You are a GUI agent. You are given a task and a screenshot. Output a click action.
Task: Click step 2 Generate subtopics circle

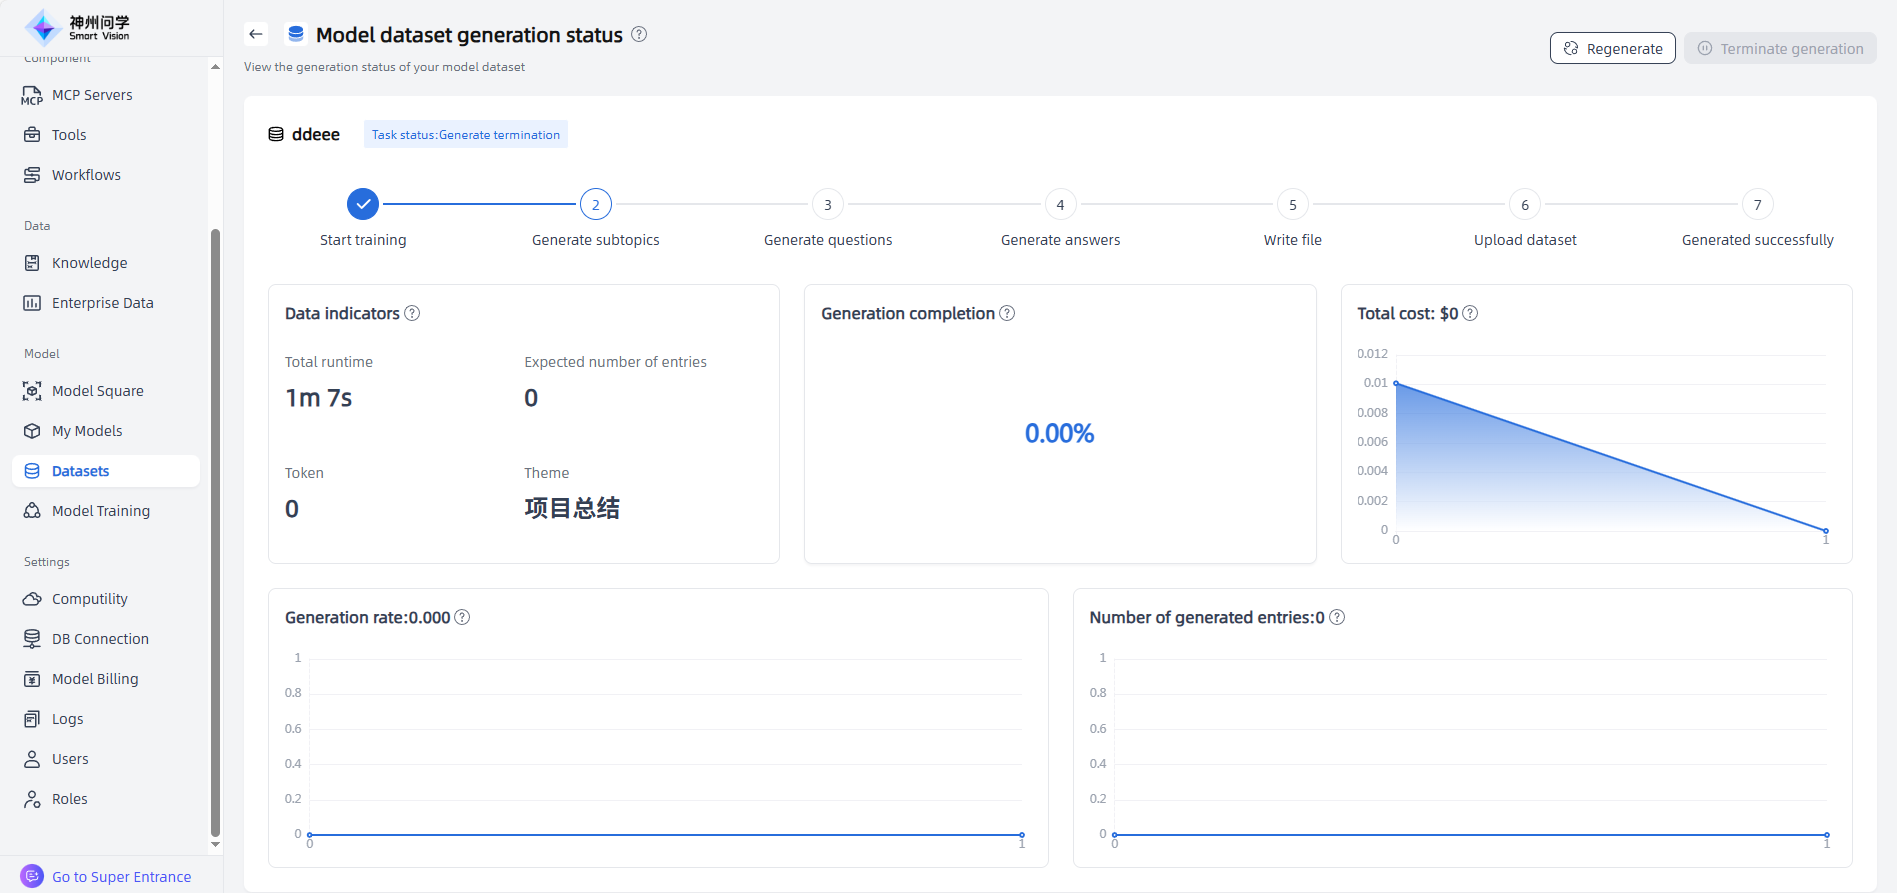(x=596, y=204)
